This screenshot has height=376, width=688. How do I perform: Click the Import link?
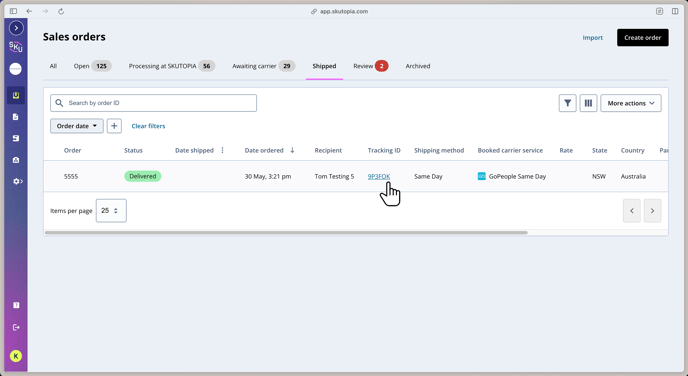[592, 38]
